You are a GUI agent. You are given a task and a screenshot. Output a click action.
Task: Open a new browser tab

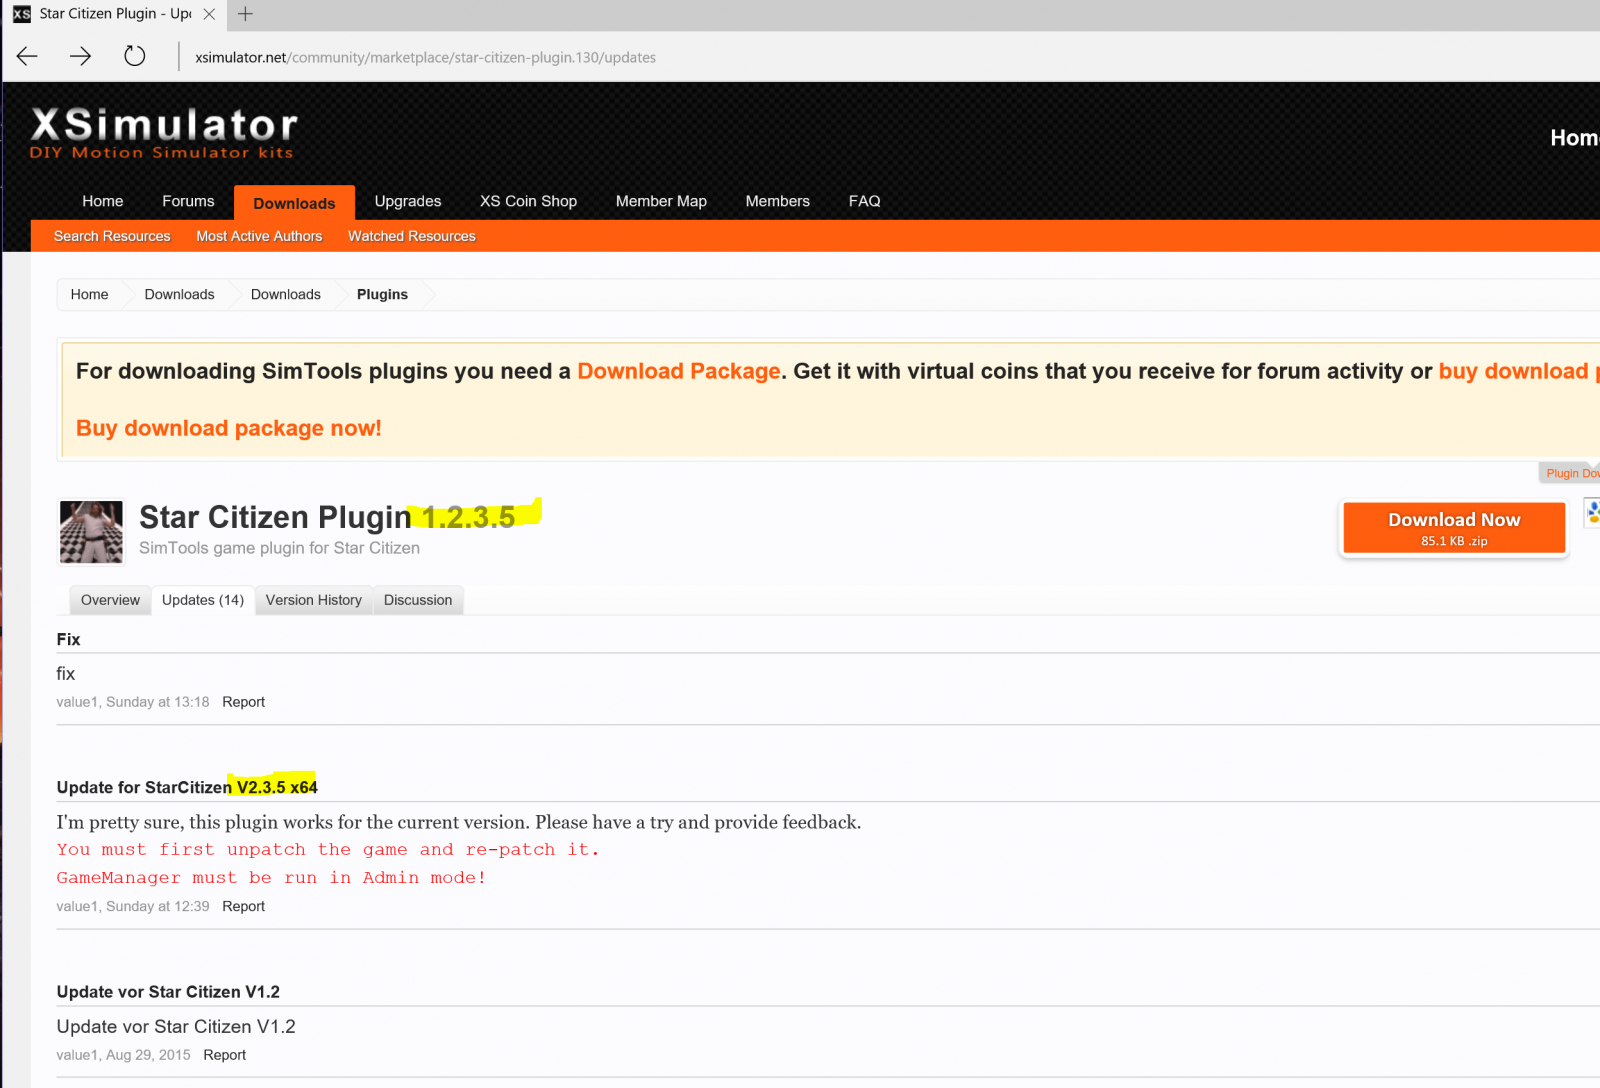pyautogui.click(x=245, y=14)
